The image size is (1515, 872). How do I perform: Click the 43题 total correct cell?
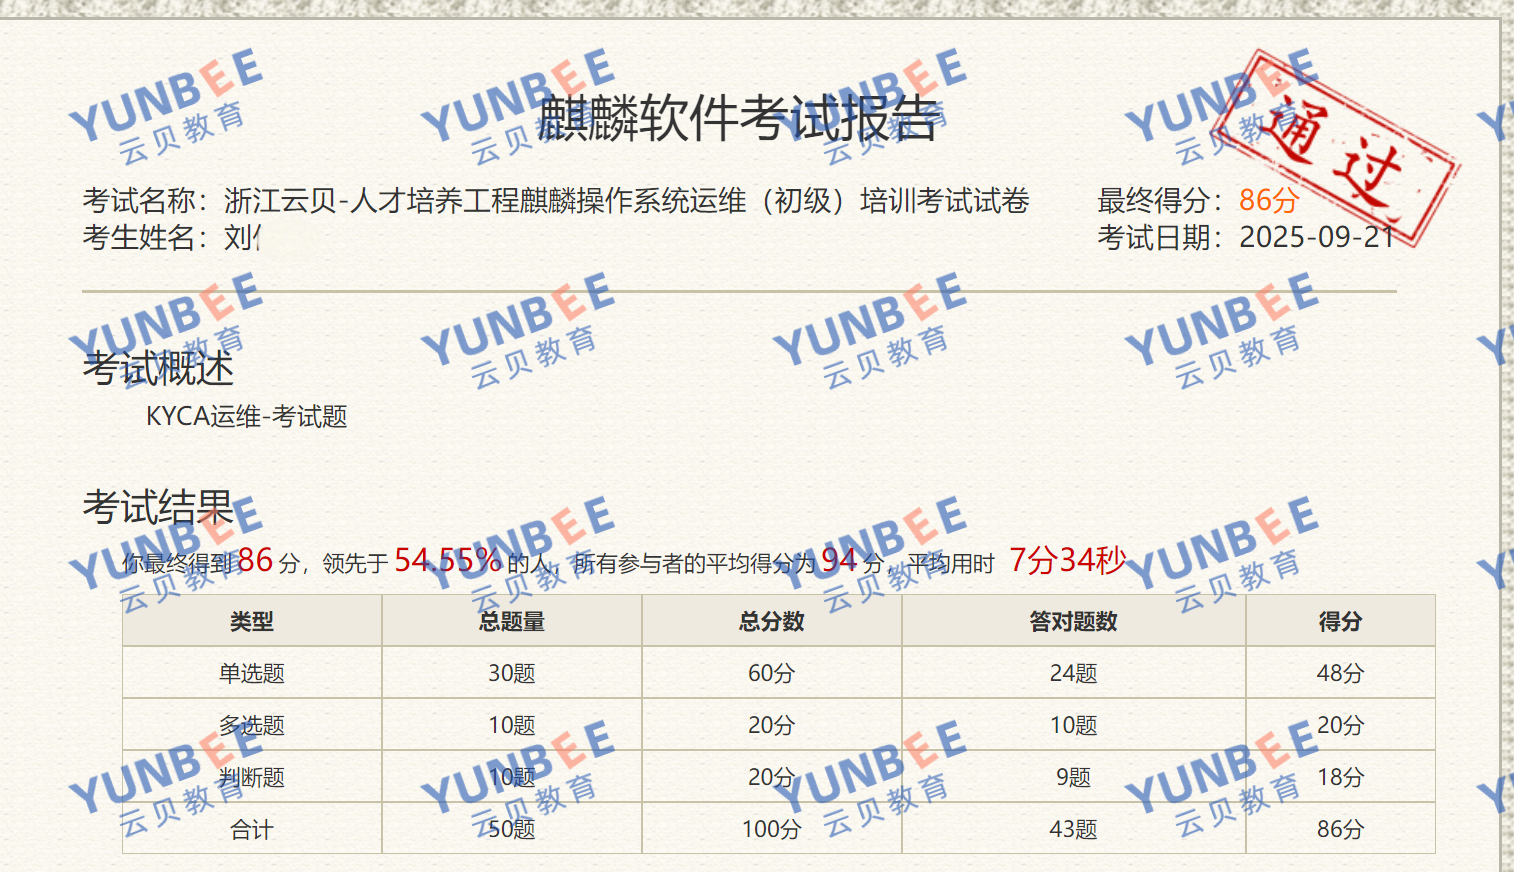pos(1073,829)
